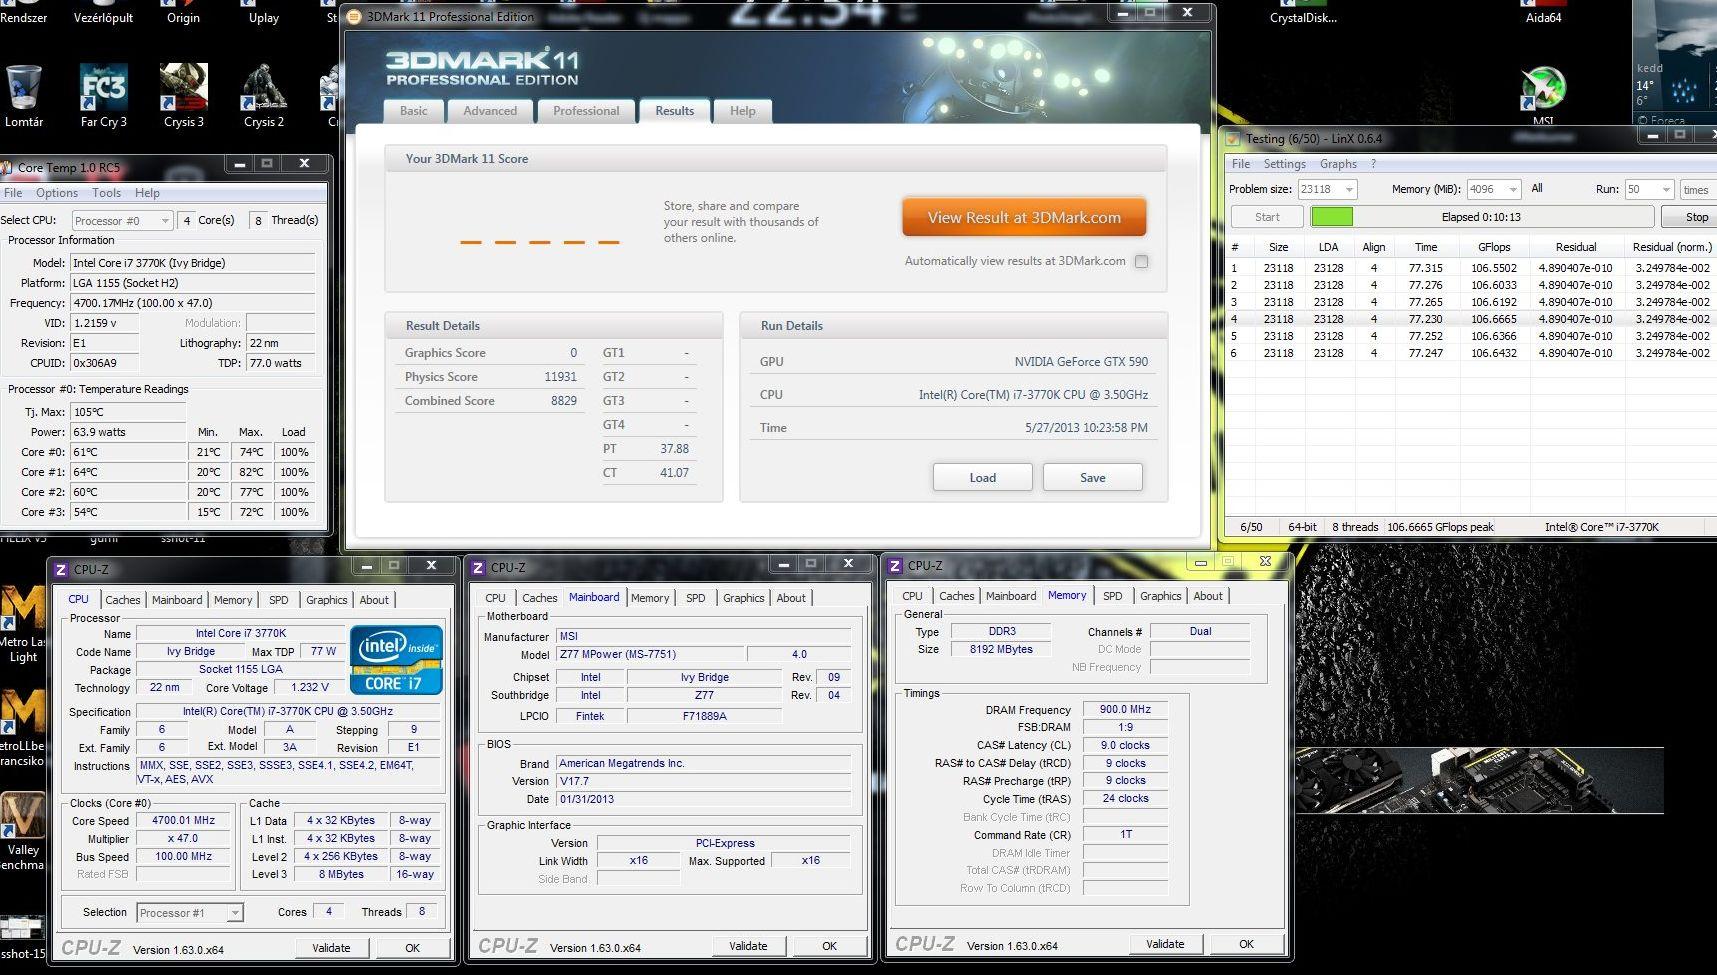Click the BIOS Version V17.7 field
The height and width of the screenshot is (975, 1717).
[x=703, y=781]
